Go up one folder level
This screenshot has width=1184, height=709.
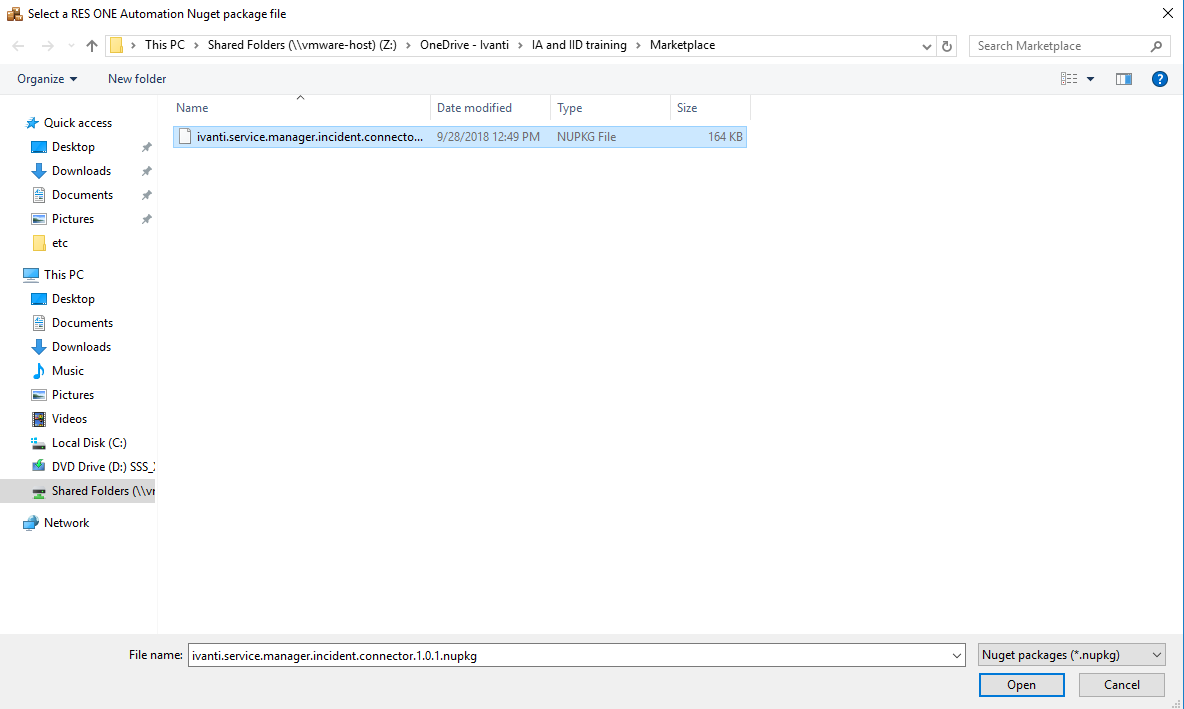click(x=91, y=46)
